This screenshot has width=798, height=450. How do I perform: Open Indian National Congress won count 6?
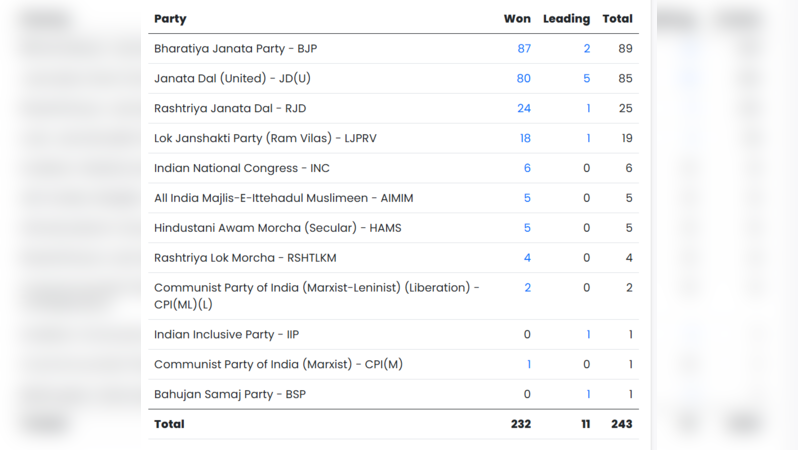527,169
